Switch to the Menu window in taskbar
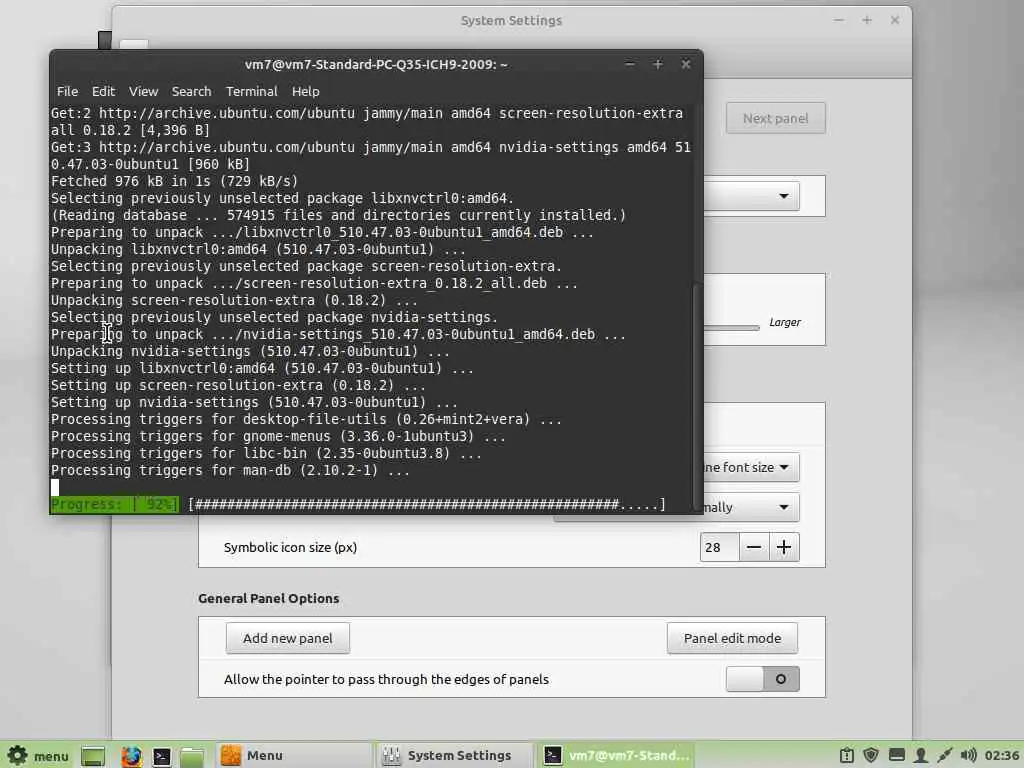The height and width of the screenshot is (768, 1024). [x=294, y=756]
